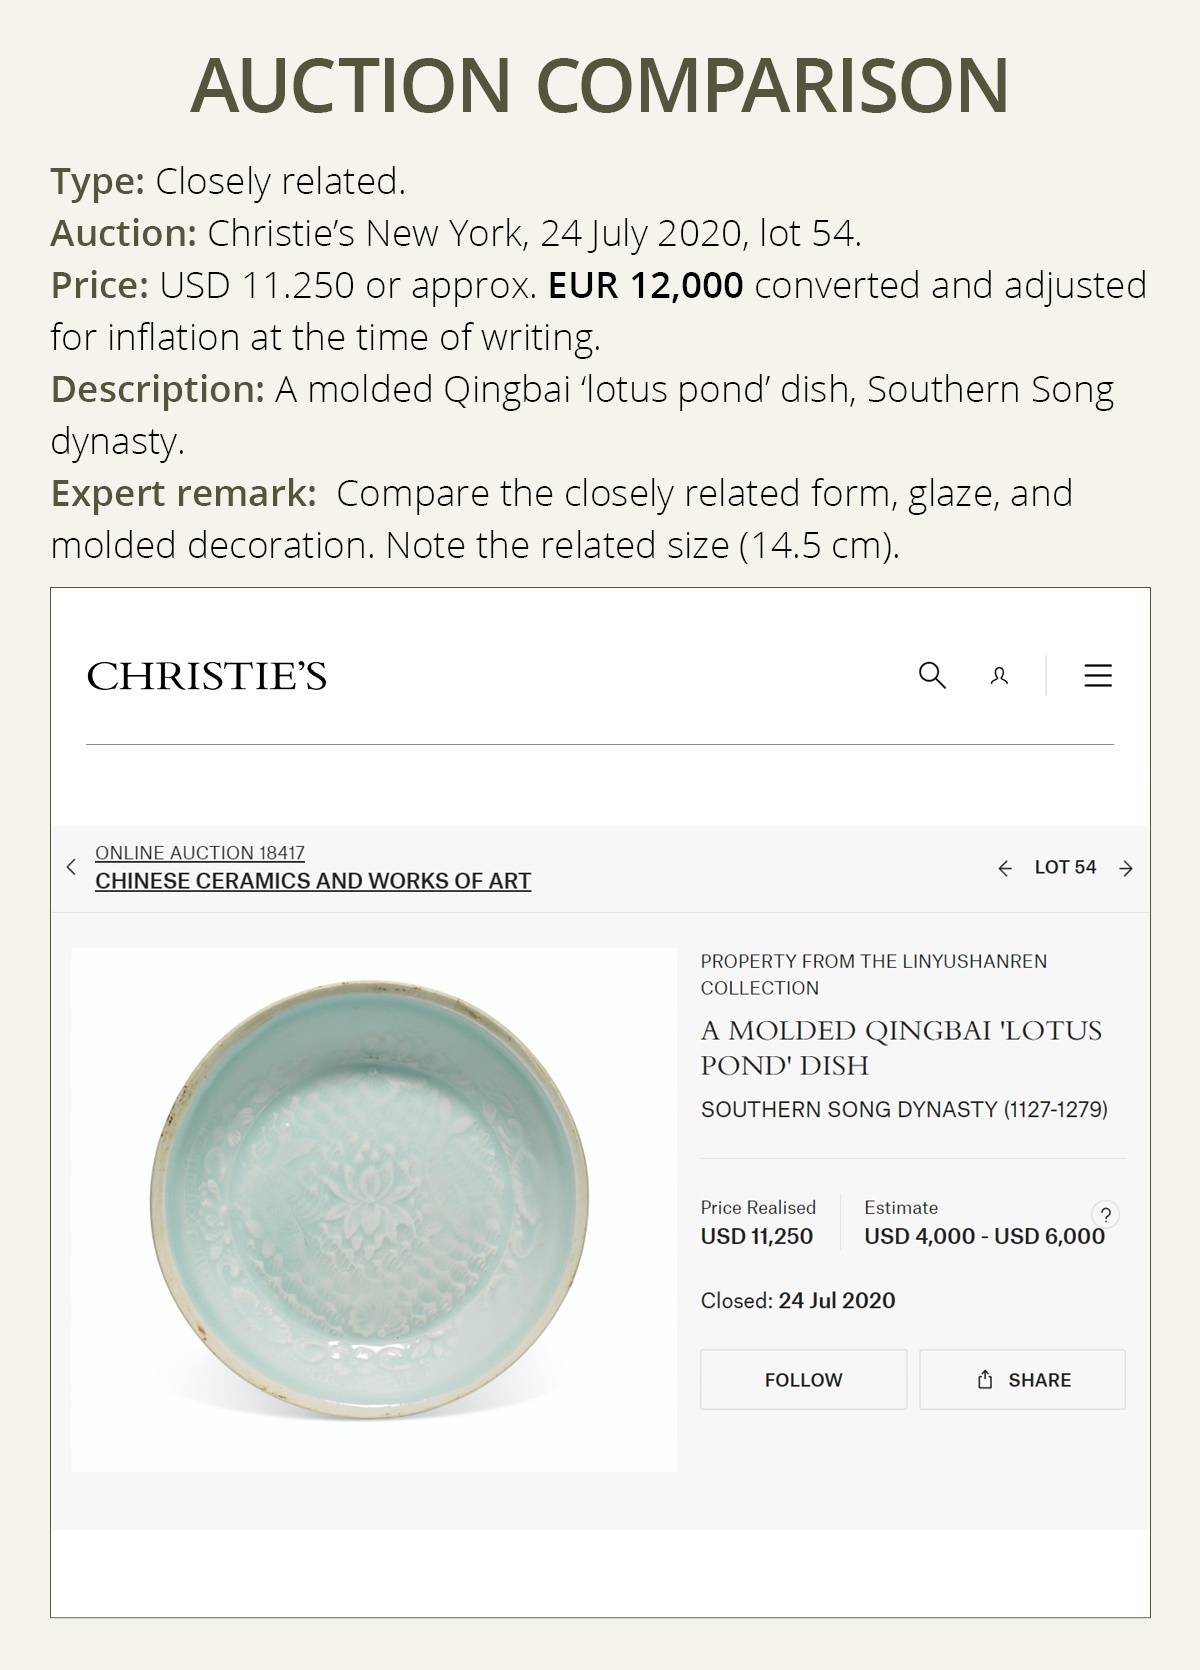The height and width of the screenshot is (1670, 1200).
Task: Open the hamburger menu
Action: (x=1098, y=676)
